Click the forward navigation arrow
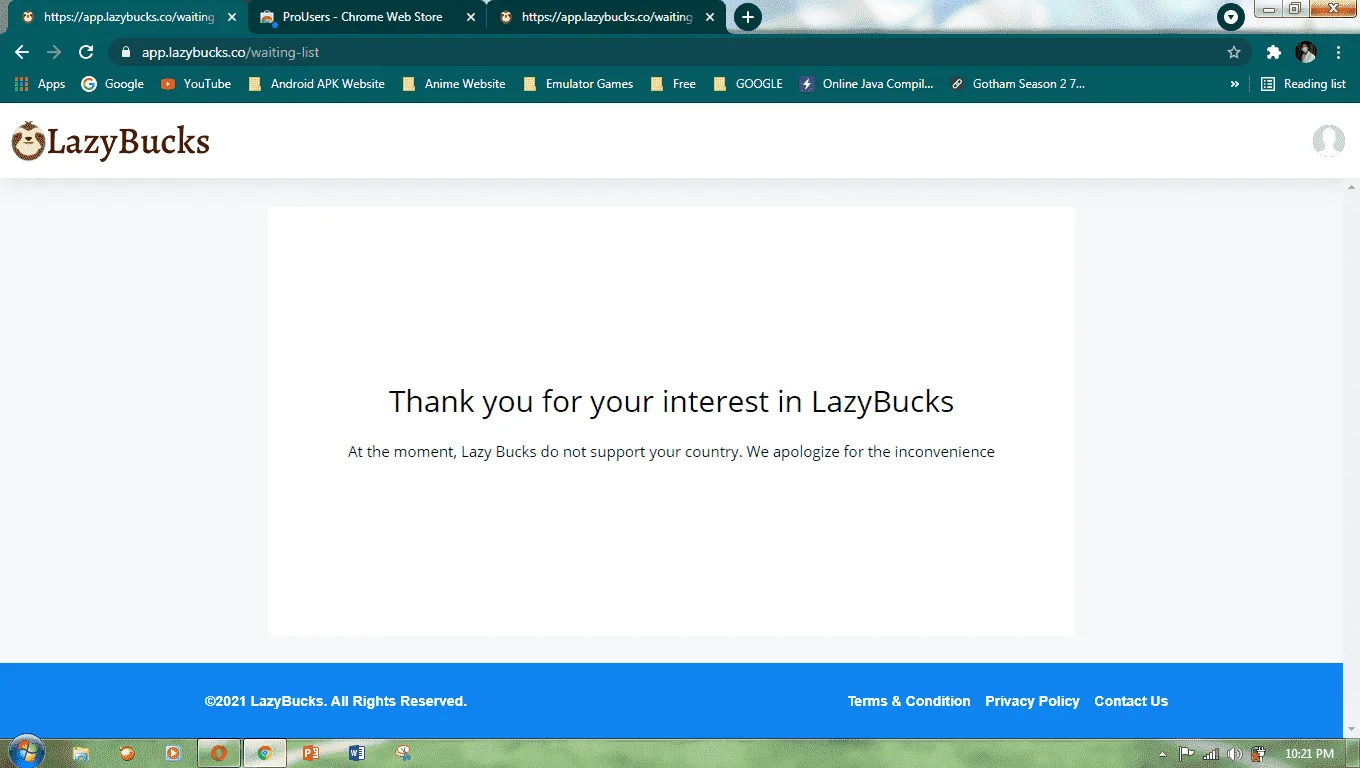 tap(54, 52)
